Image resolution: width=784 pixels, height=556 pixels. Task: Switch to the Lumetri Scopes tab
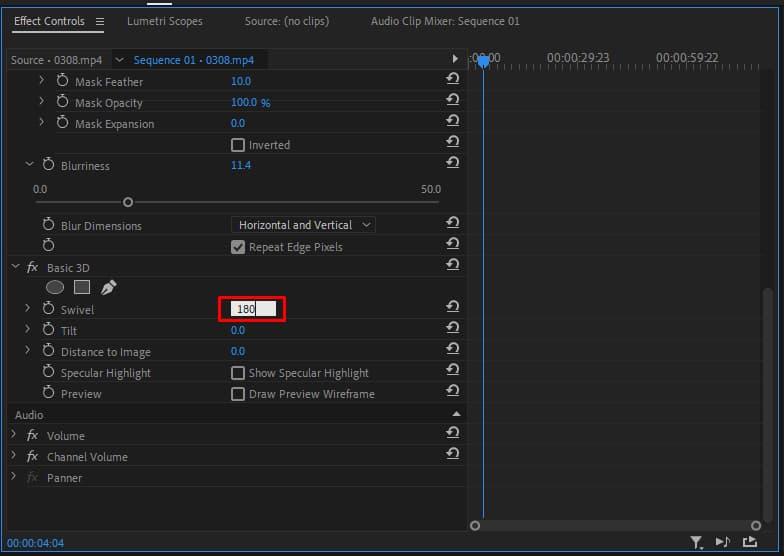[x=164, y=21]
